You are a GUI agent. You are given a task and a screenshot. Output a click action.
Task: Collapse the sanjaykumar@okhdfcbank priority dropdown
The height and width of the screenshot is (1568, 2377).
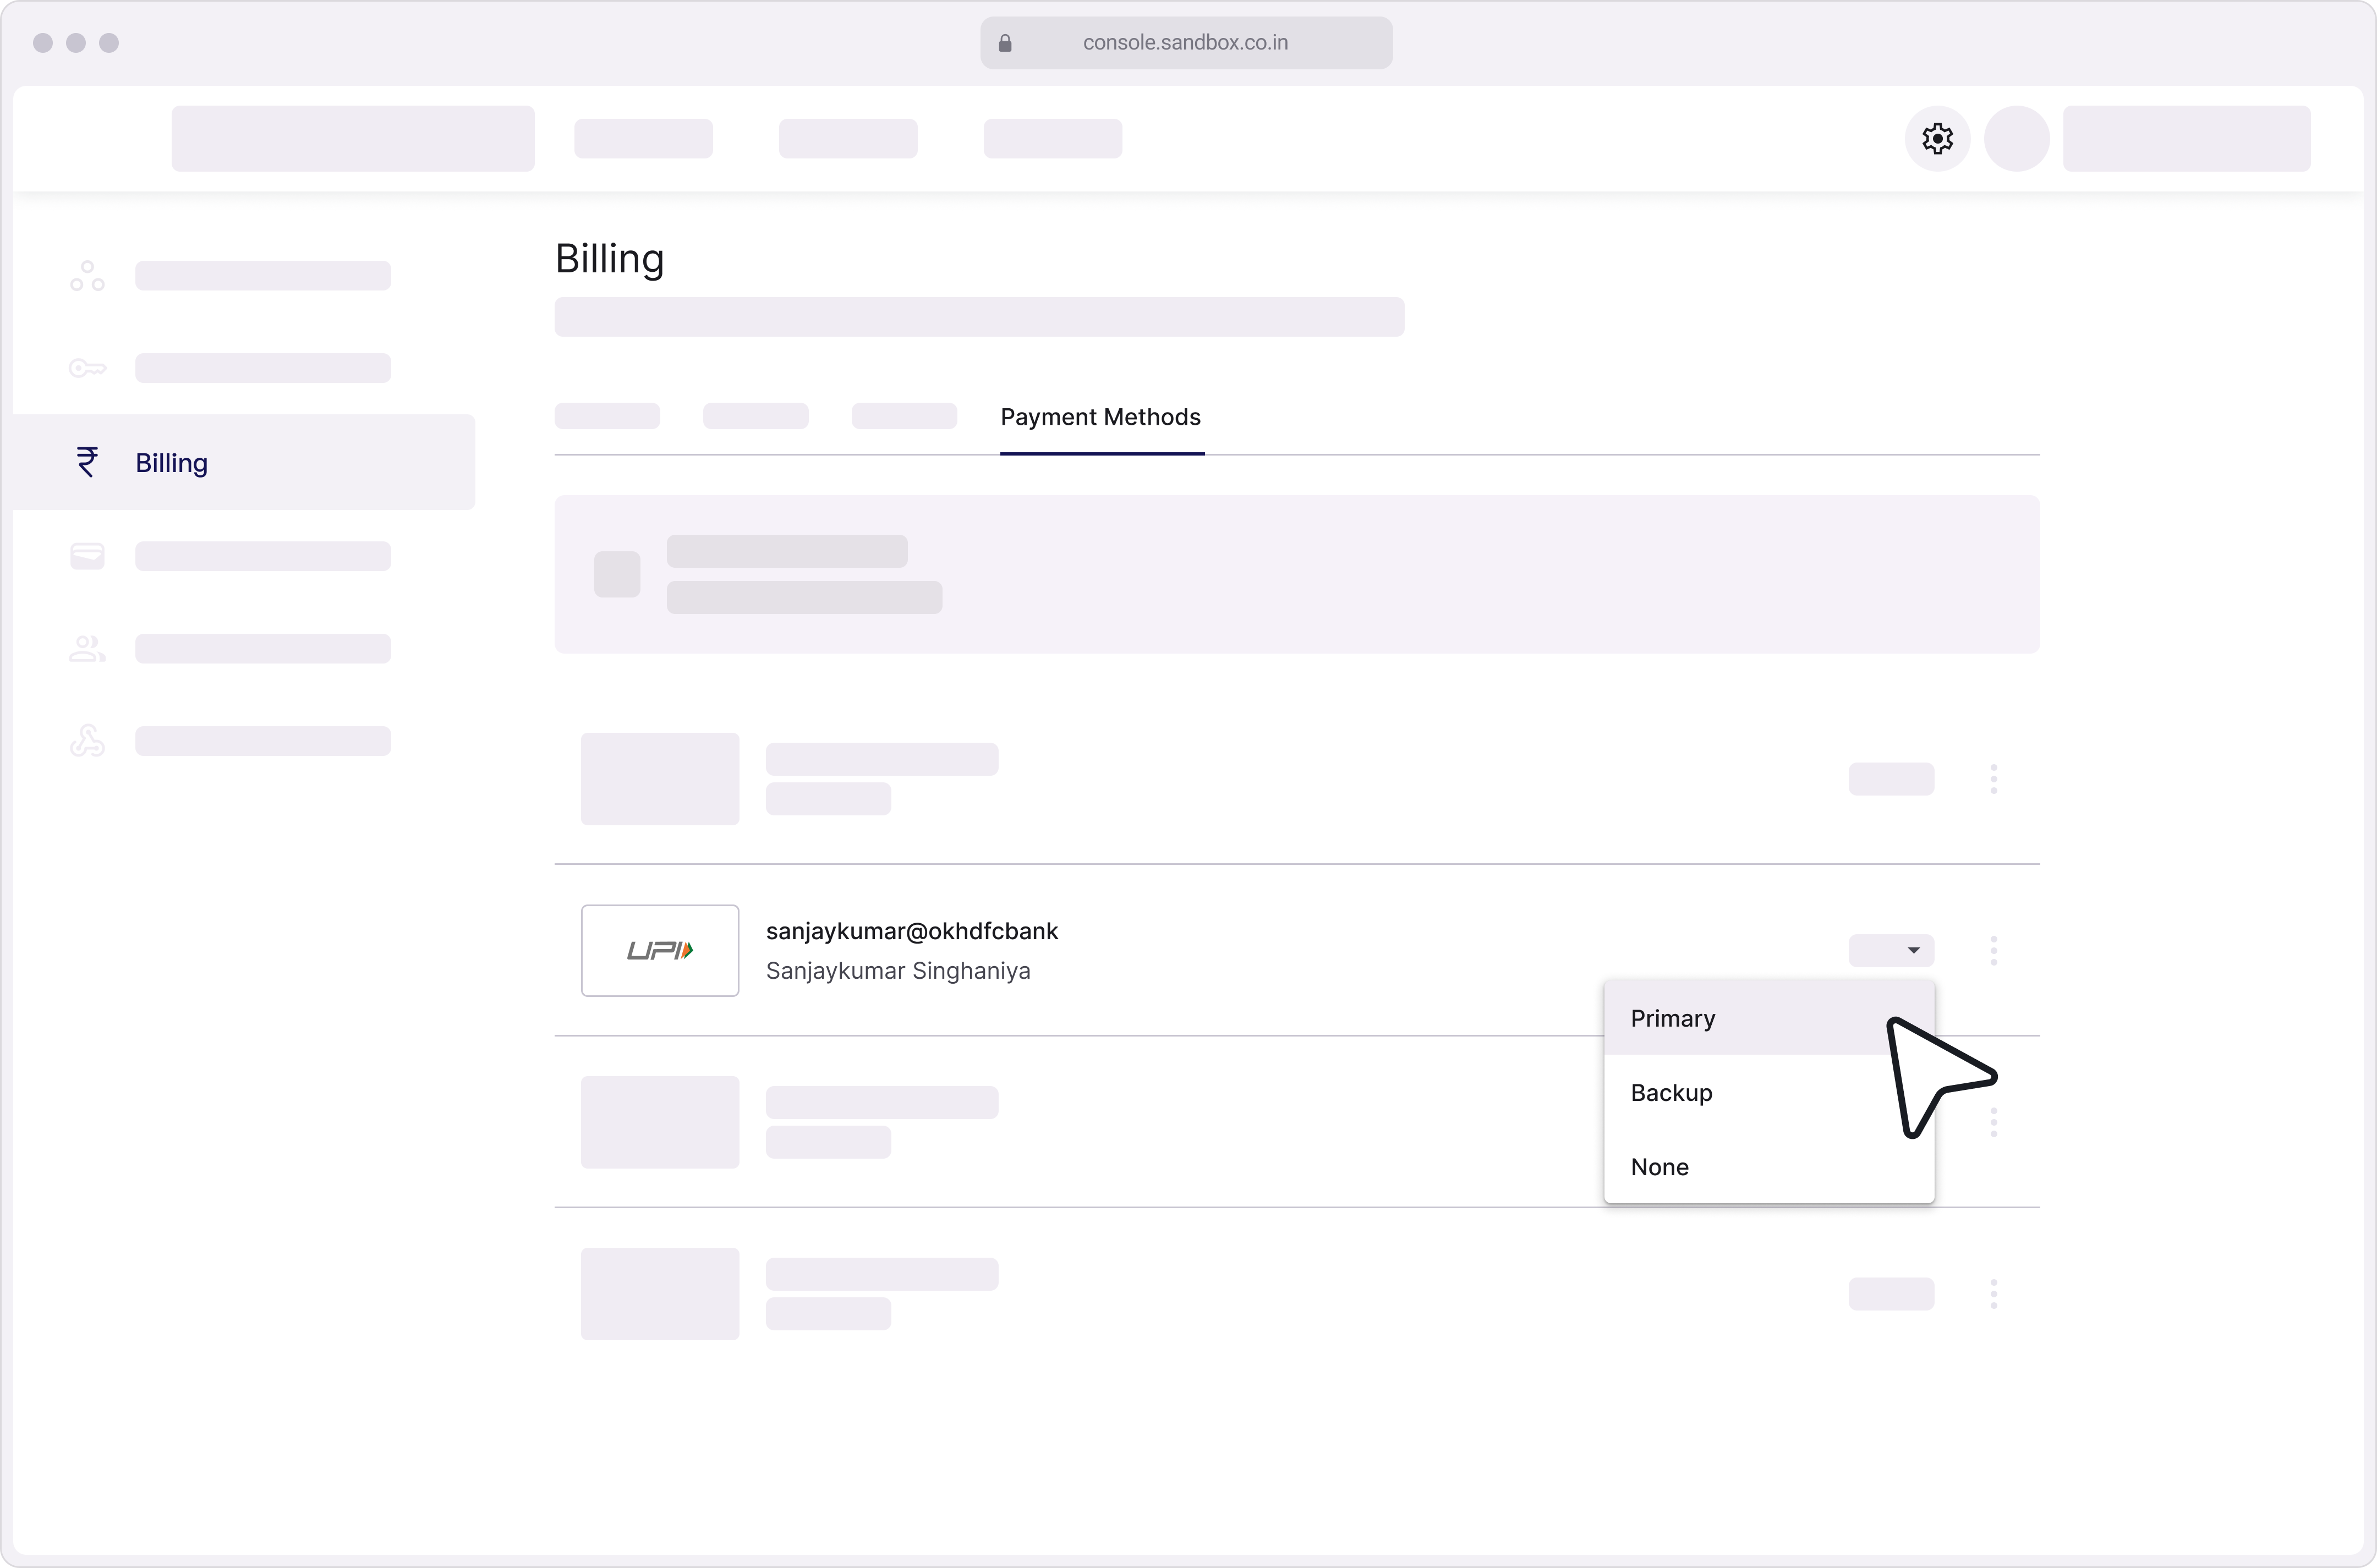1891,950
